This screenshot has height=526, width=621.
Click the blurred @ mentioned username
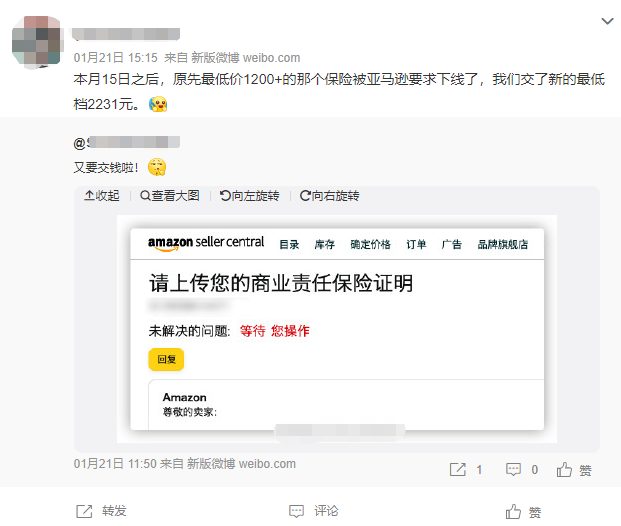tap(127, 142)
